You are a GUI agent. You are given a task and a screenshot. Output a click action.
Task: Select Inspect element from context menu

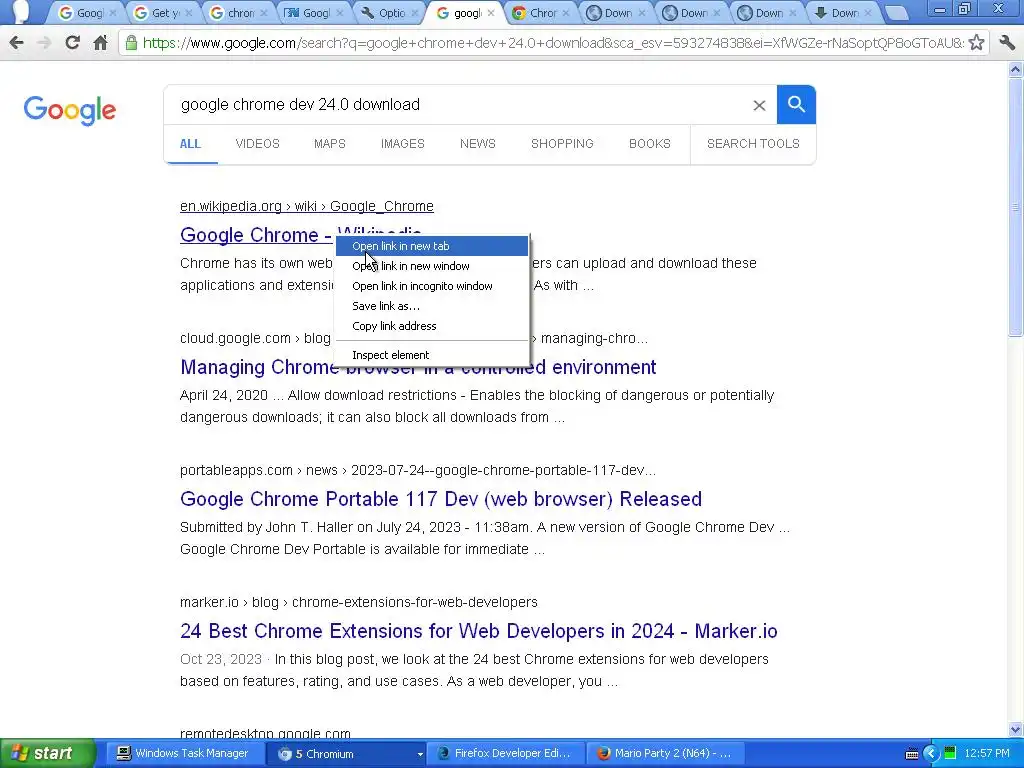pyautogui.click(x=432, y=355)
